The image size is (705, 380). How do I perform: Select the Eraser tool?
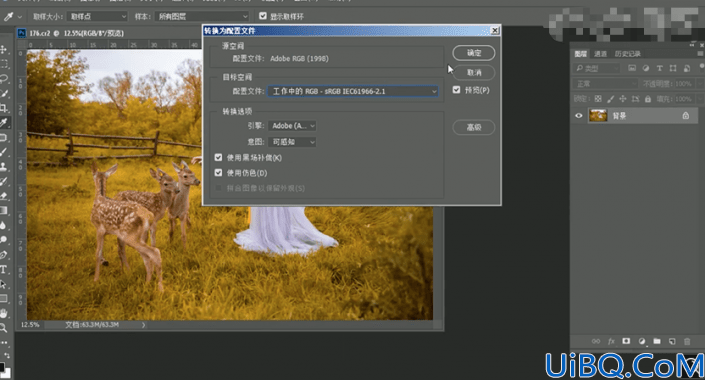tap(4, 196)
